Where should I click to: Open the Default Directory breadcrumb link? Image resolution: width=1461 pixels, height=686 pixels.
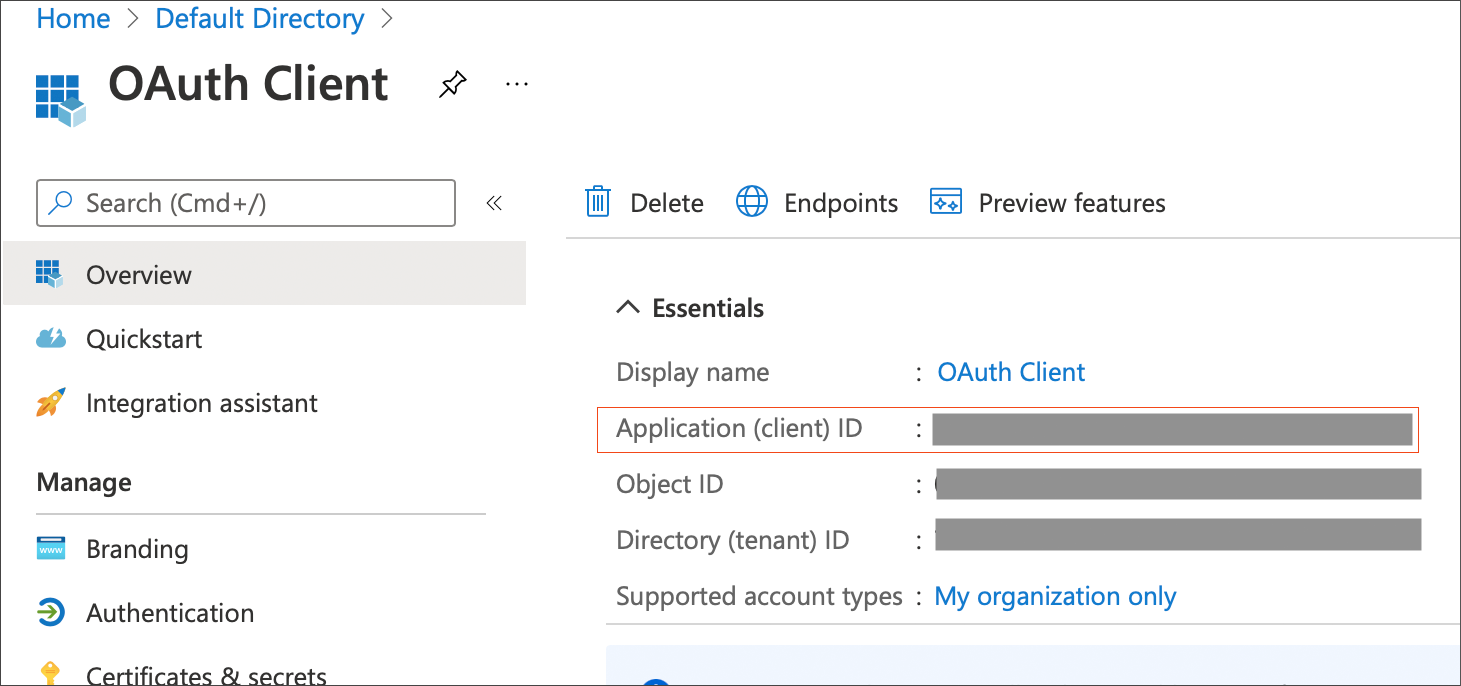[x=259, y=18]
